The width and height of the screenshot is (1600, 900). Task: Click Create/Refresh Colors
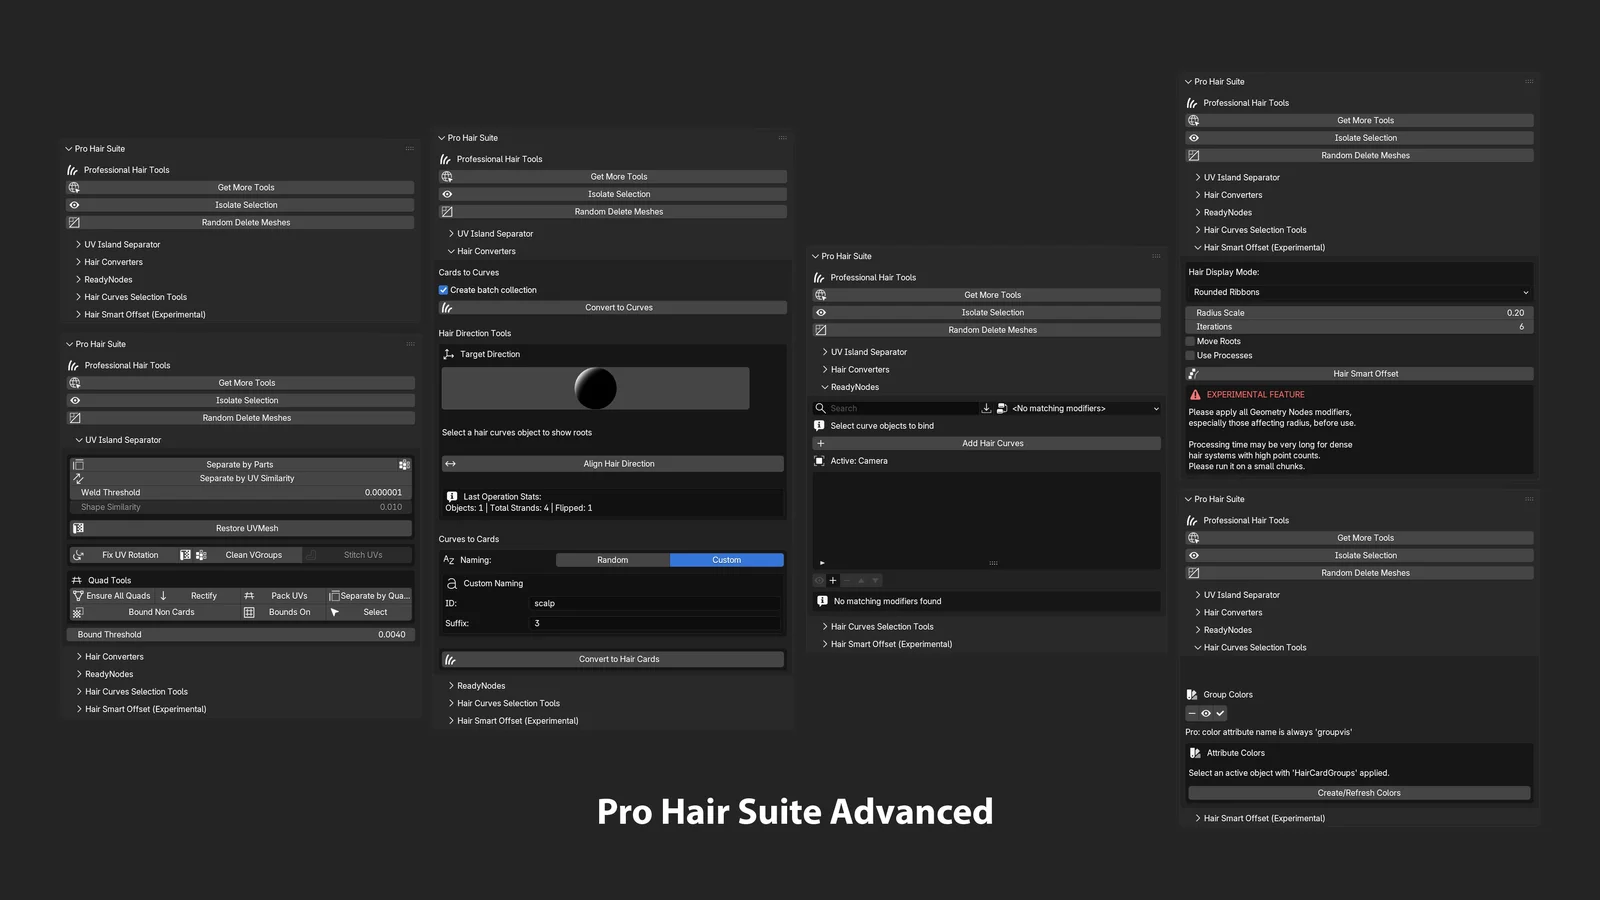point(1358,792)
